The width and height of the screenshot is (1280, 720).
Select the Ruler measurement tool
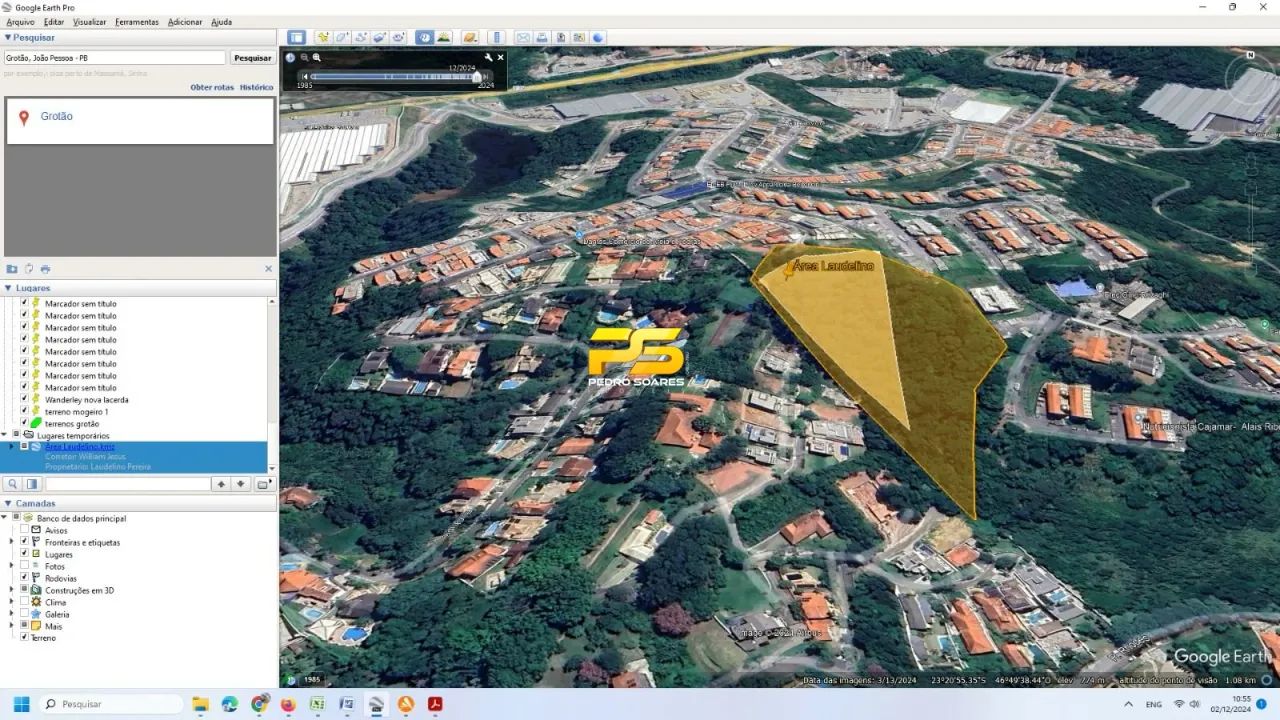[x=497, y=37]
